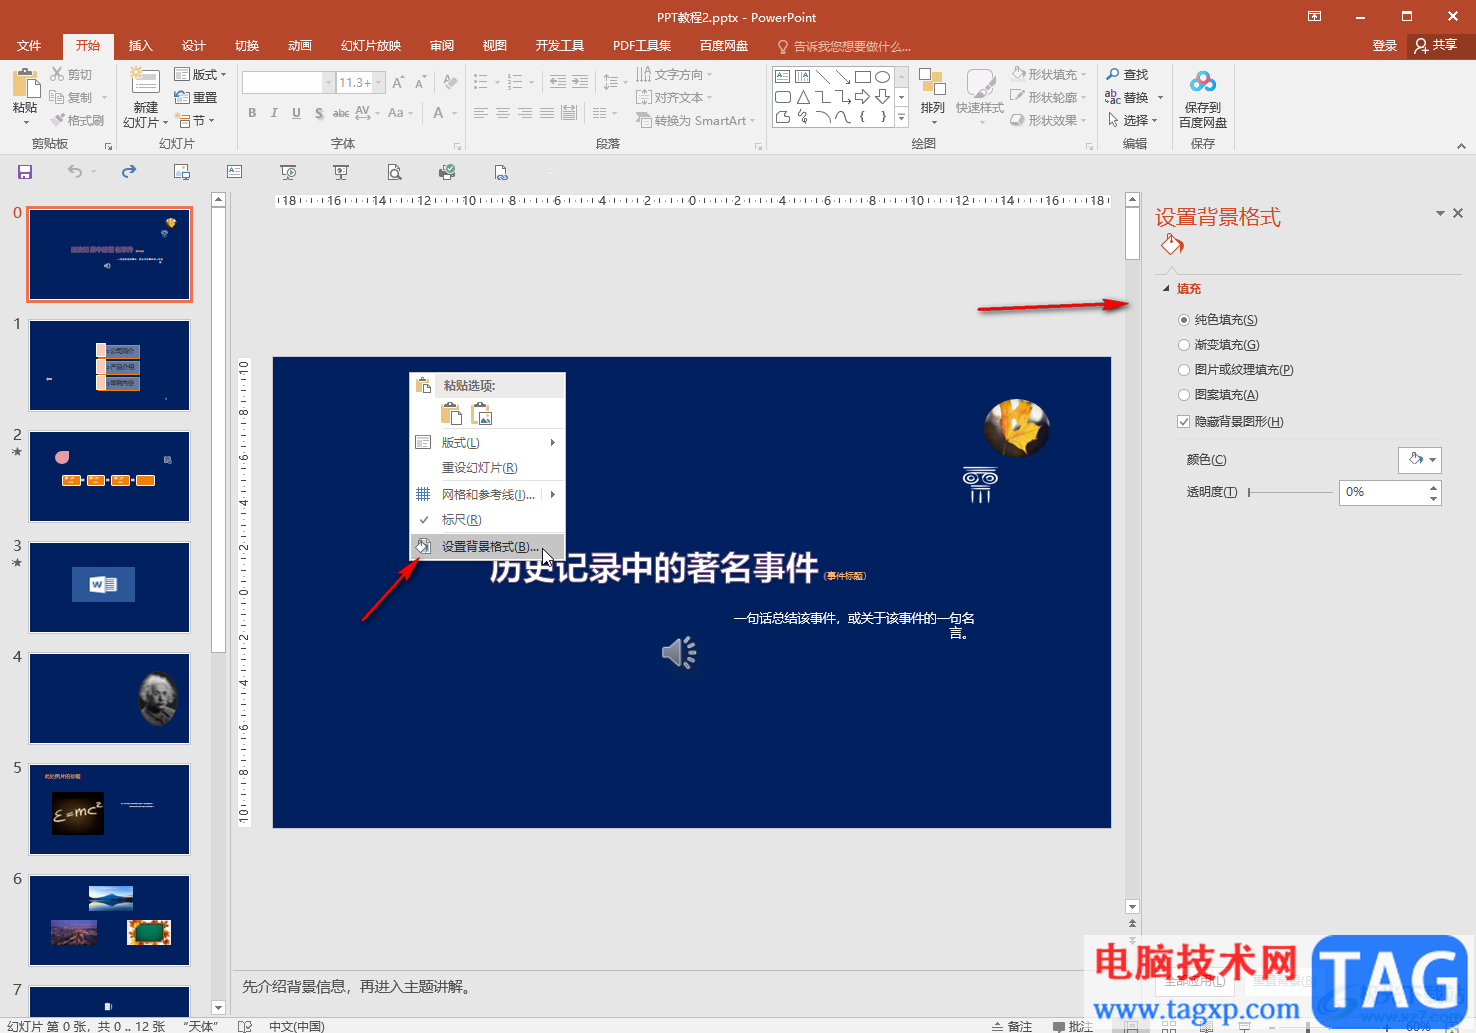1476x1033 pixels.
Task: Collapse the Fill section
Action: [x=1166, y=289]
